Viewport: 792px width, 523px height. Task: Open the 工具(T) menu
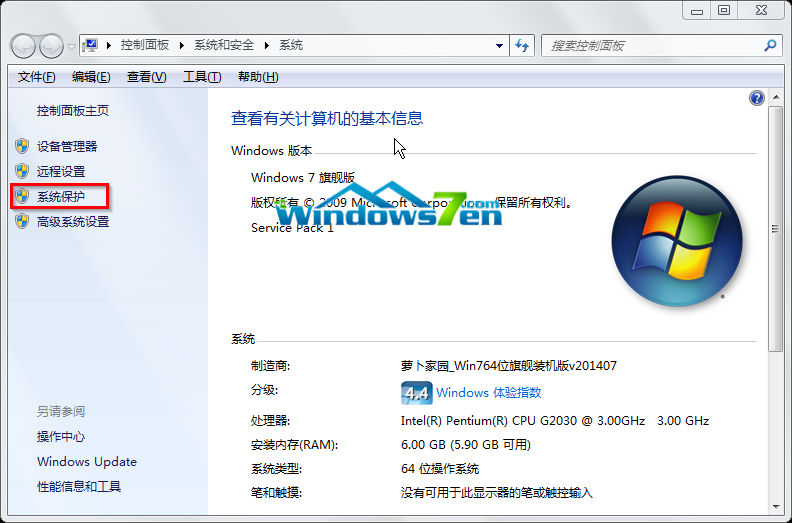click(201, 77)
